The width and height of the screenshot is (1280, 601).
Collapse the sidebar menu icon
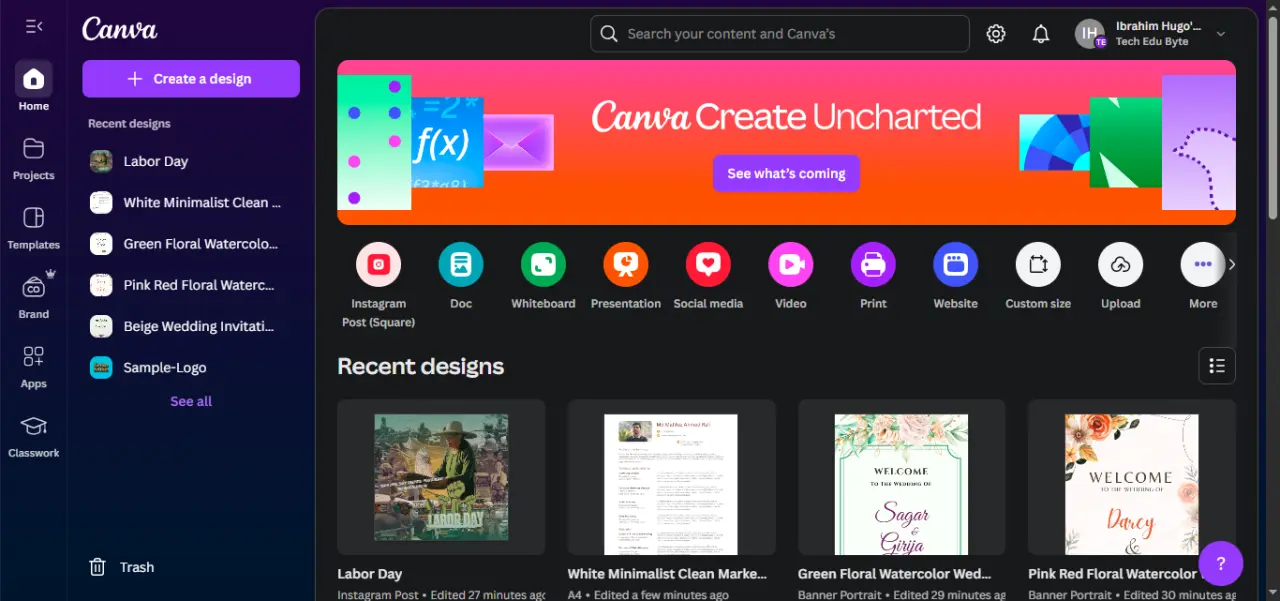pos(34,26)
